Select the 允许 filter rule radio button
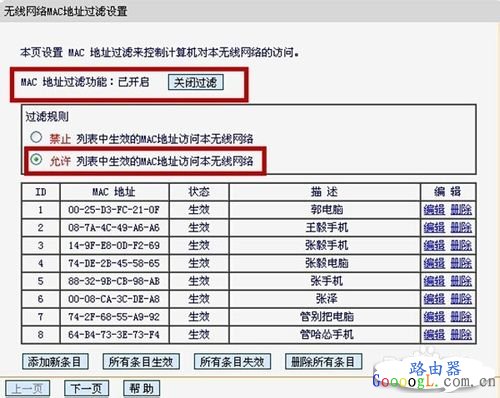Screen dimensions: 500x398 tap(36, 160)
